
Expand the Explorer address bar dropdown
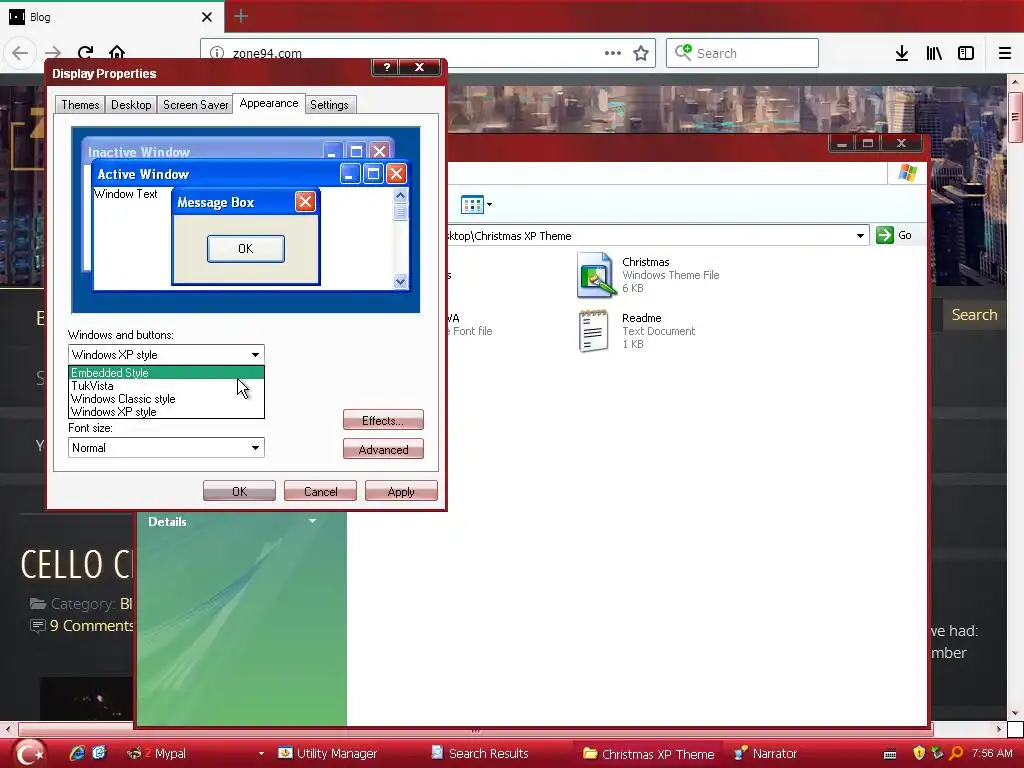[x=860, y=236]
